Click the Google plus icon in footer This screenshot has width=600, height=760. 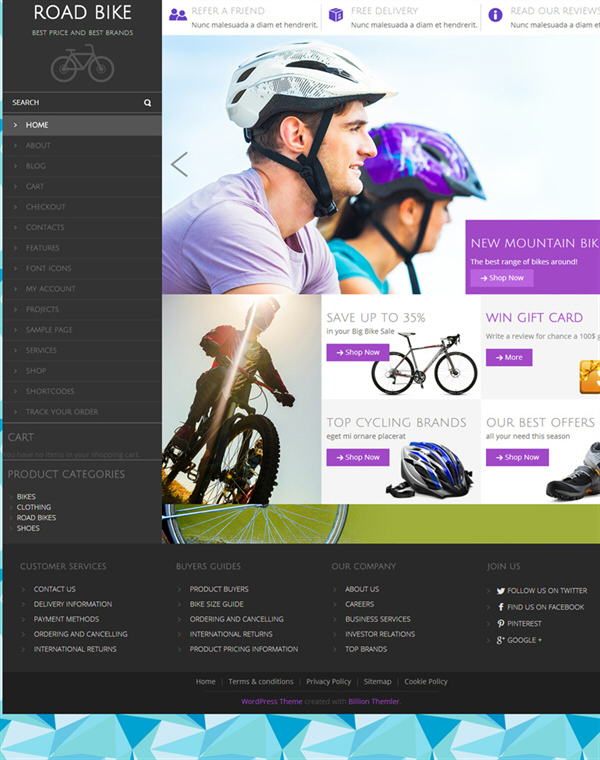(x=501, y=640)
